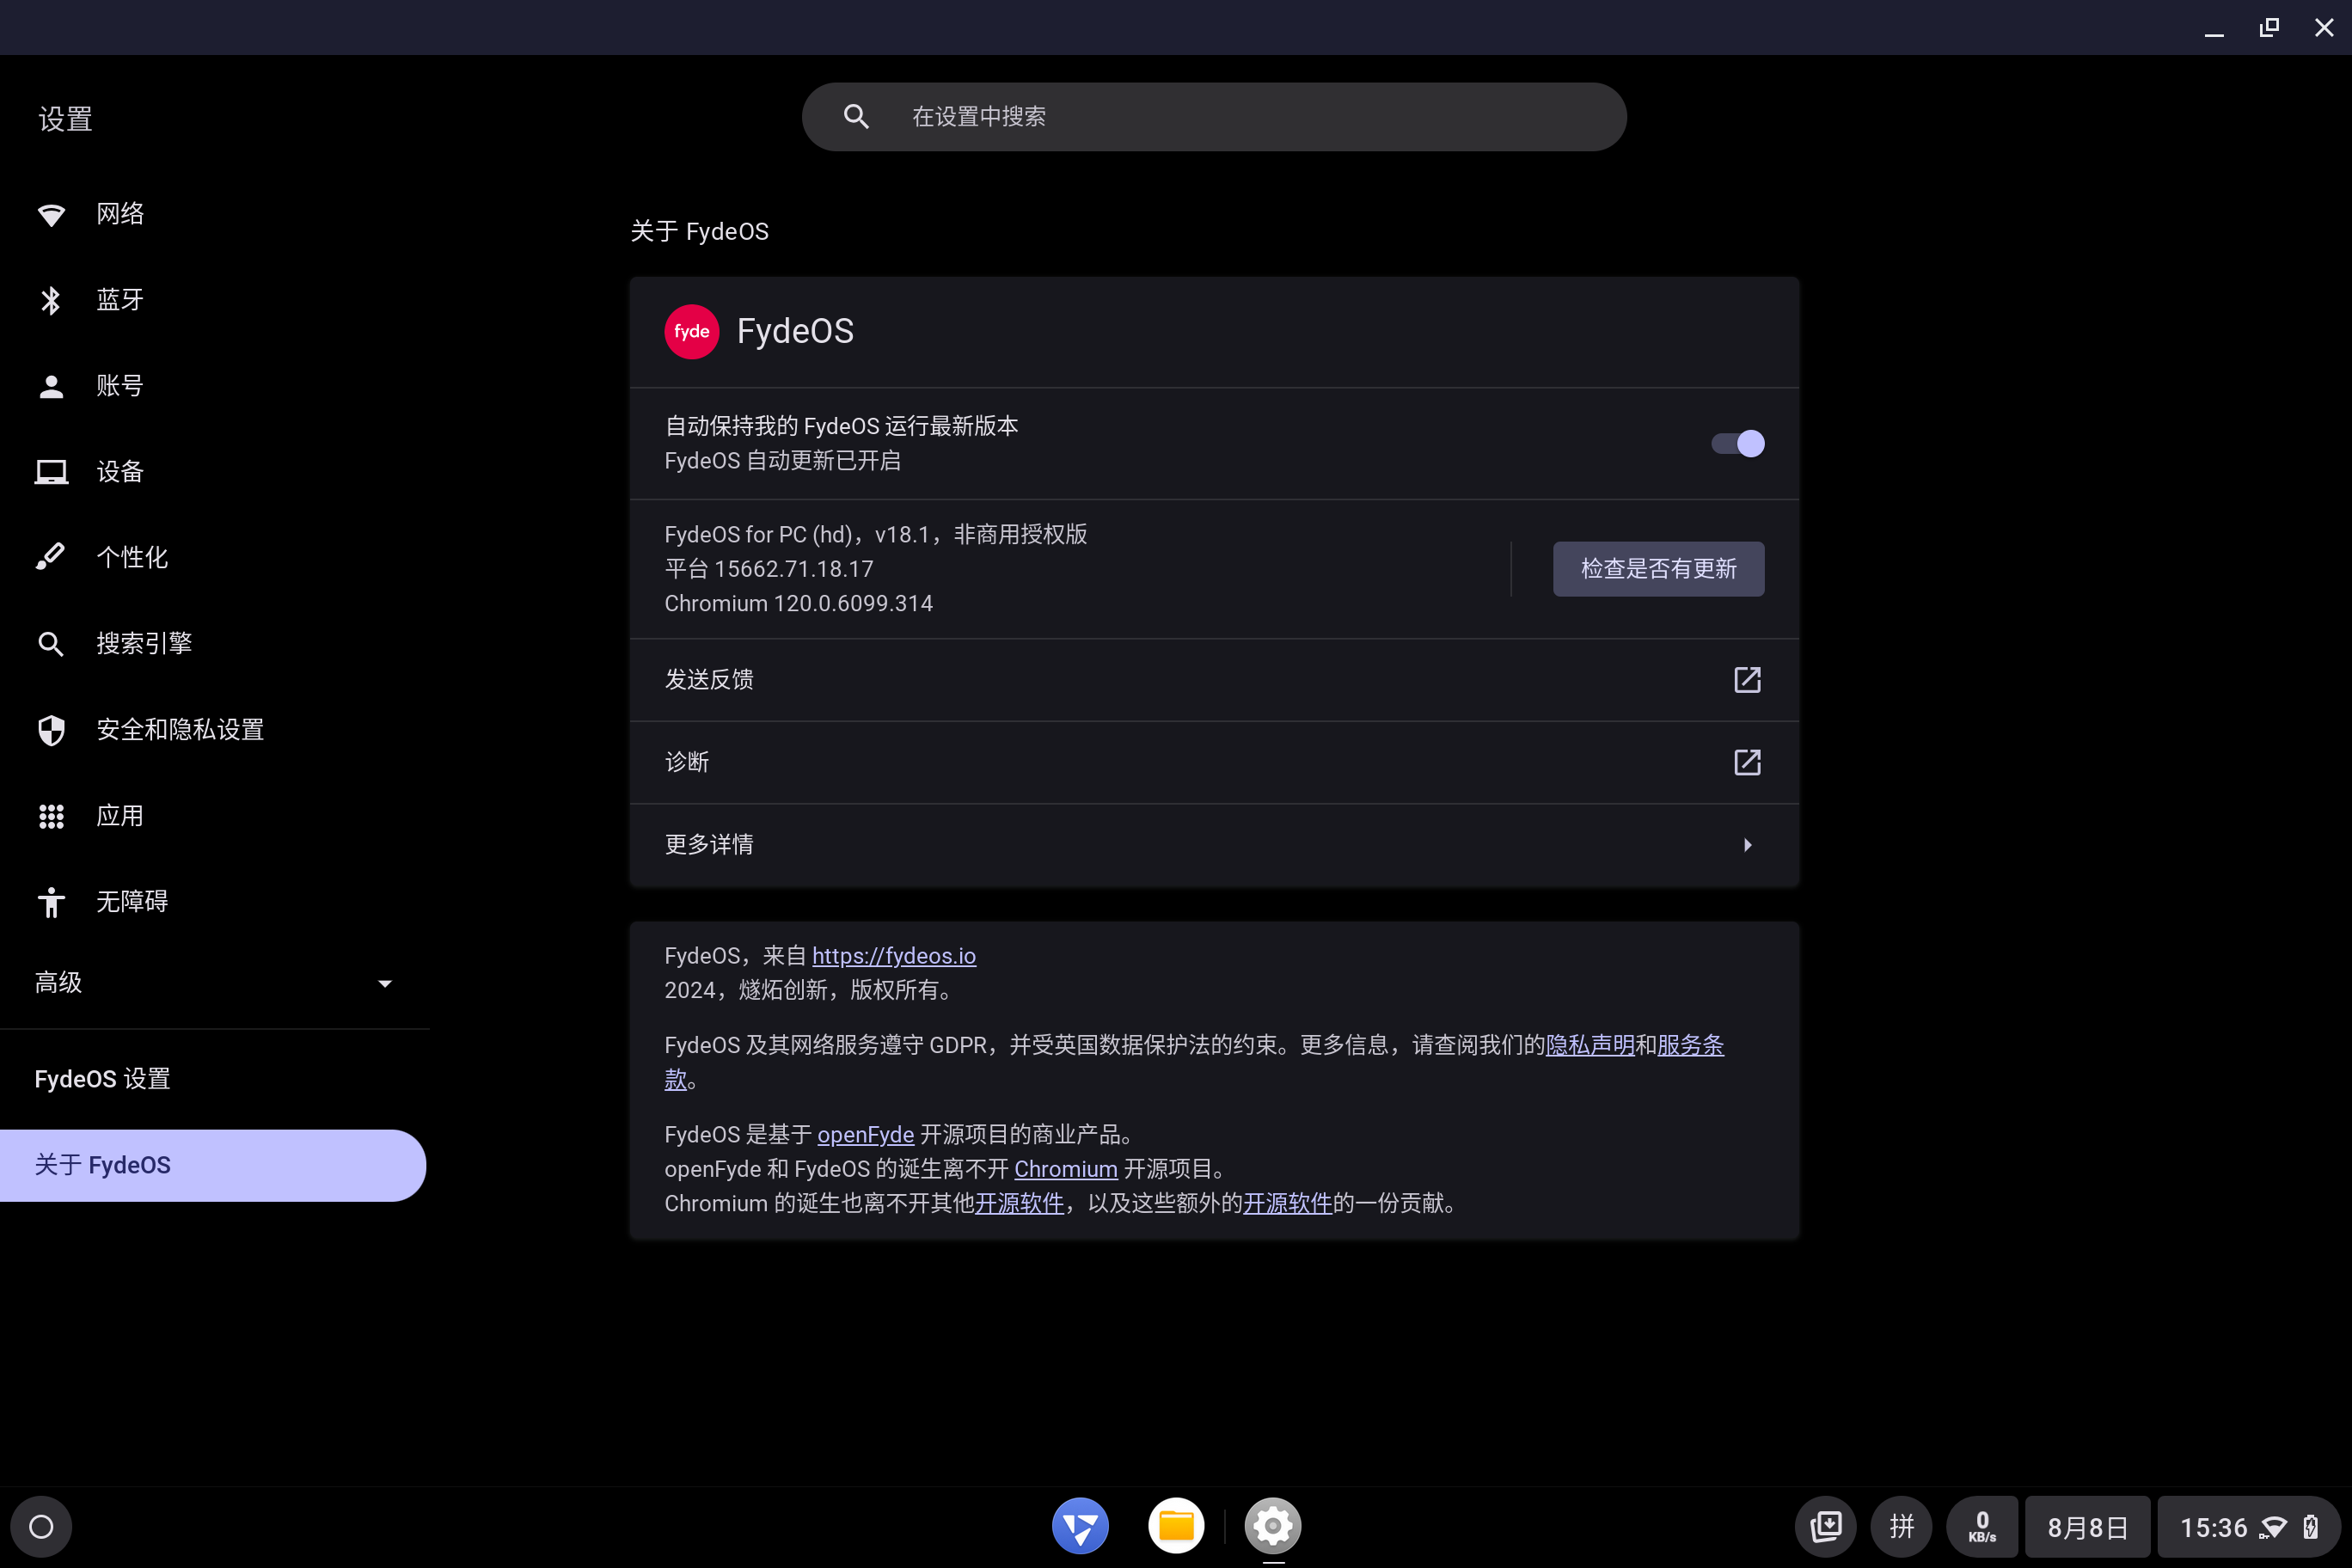2352x1568 pixels.
Task: Expand 更多详情 more details row
Action: [1213, 845]
